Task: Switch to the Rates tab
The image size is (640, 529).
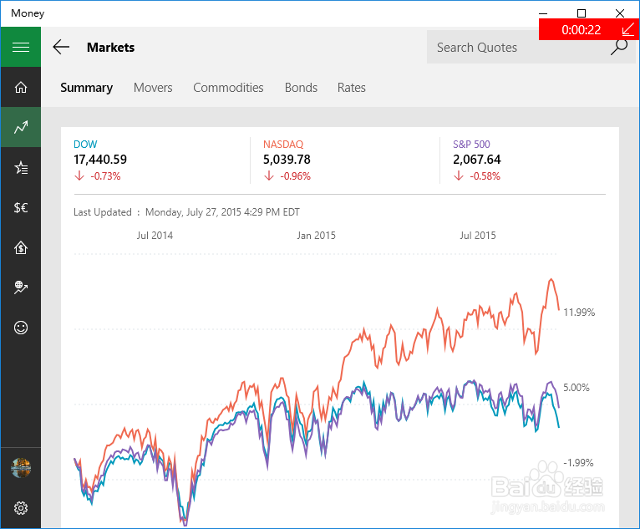Action: pyautogui.click(x=351, y=88)
